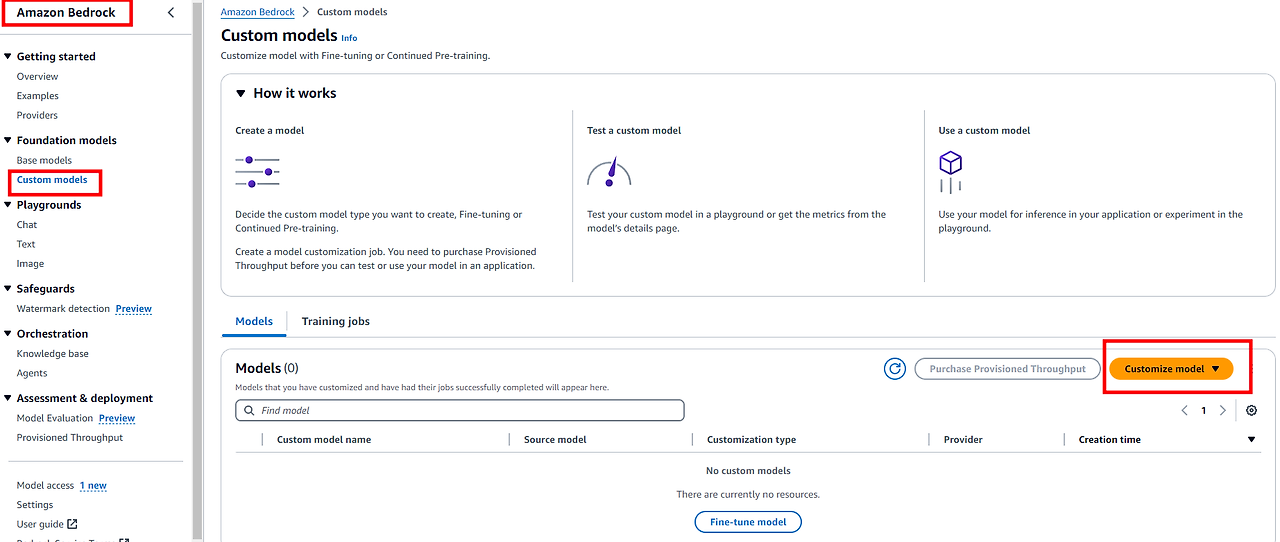Open table preferences gear icon
This screenshot has height=542, width=1280.
(x=1251, y=411)
